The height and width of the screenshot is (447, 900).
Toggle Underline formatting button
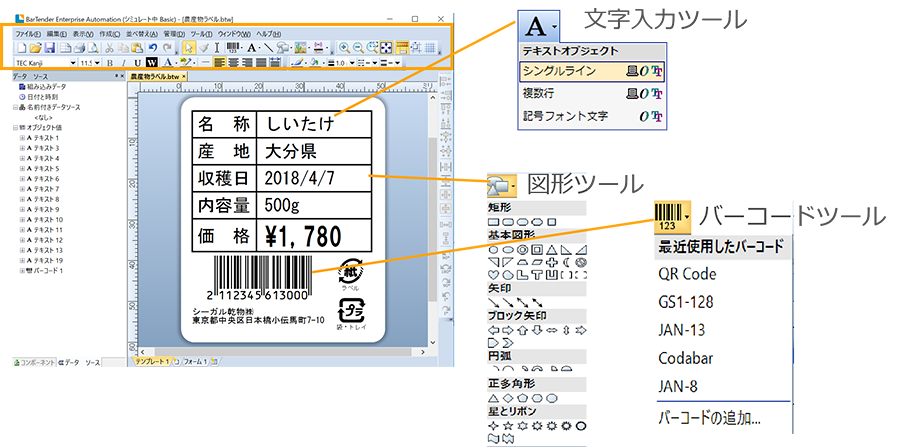pos(138,62)
